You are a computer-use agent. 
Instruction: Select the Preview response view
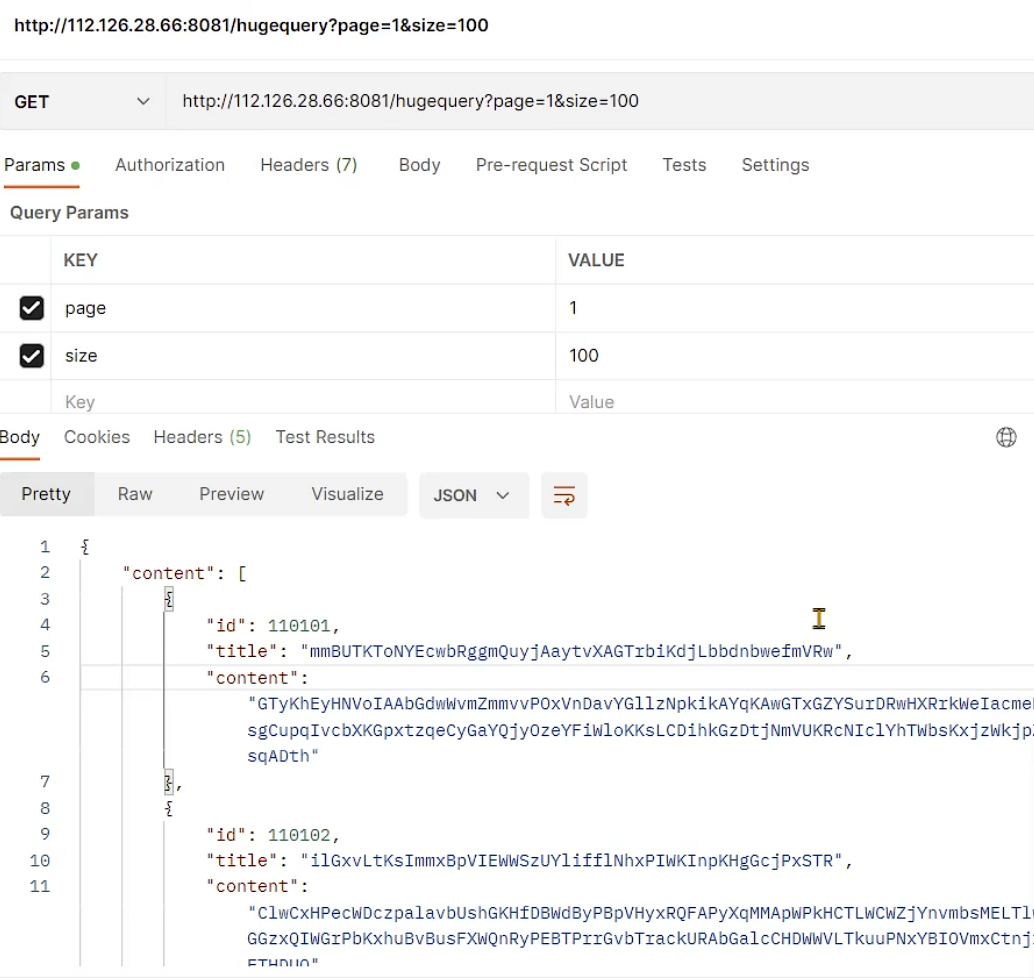click(x=231, y=494)
